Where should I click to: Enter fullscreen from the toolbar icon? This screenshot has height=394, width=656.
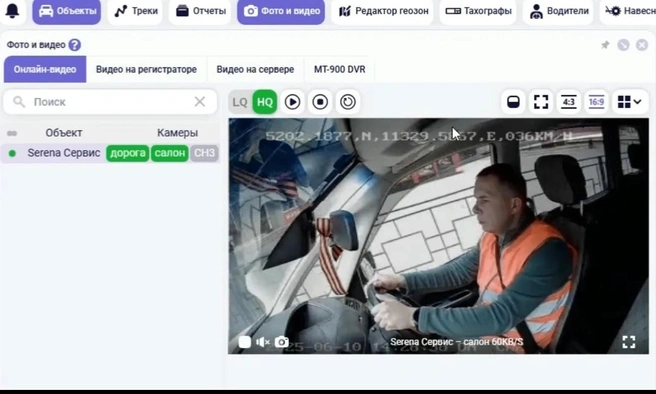pyautogui.click(x=541, y=102)
